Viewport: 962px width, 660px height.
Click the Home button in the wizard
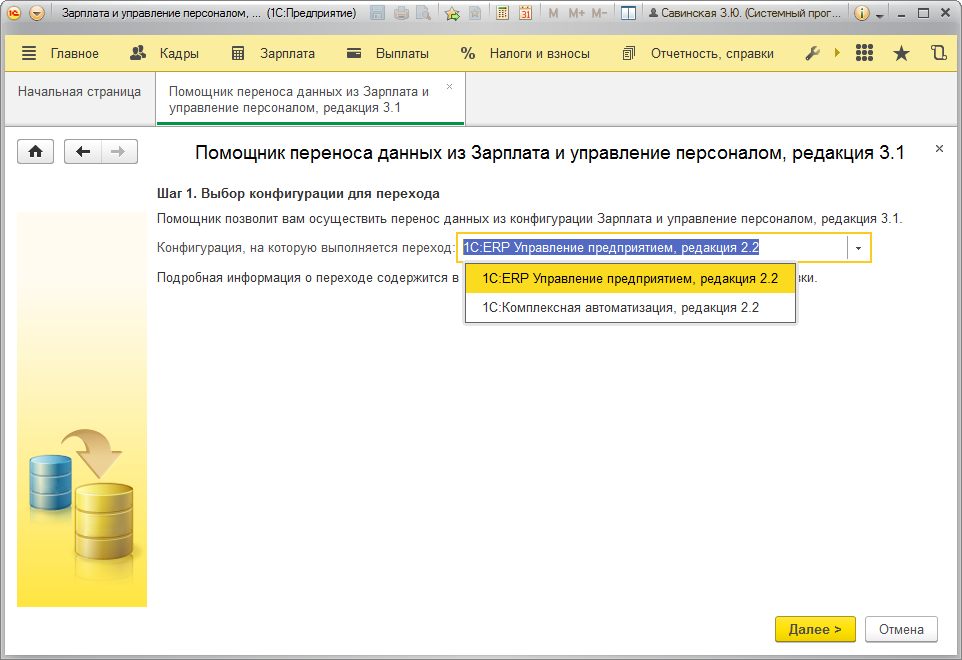pos(35,151)
